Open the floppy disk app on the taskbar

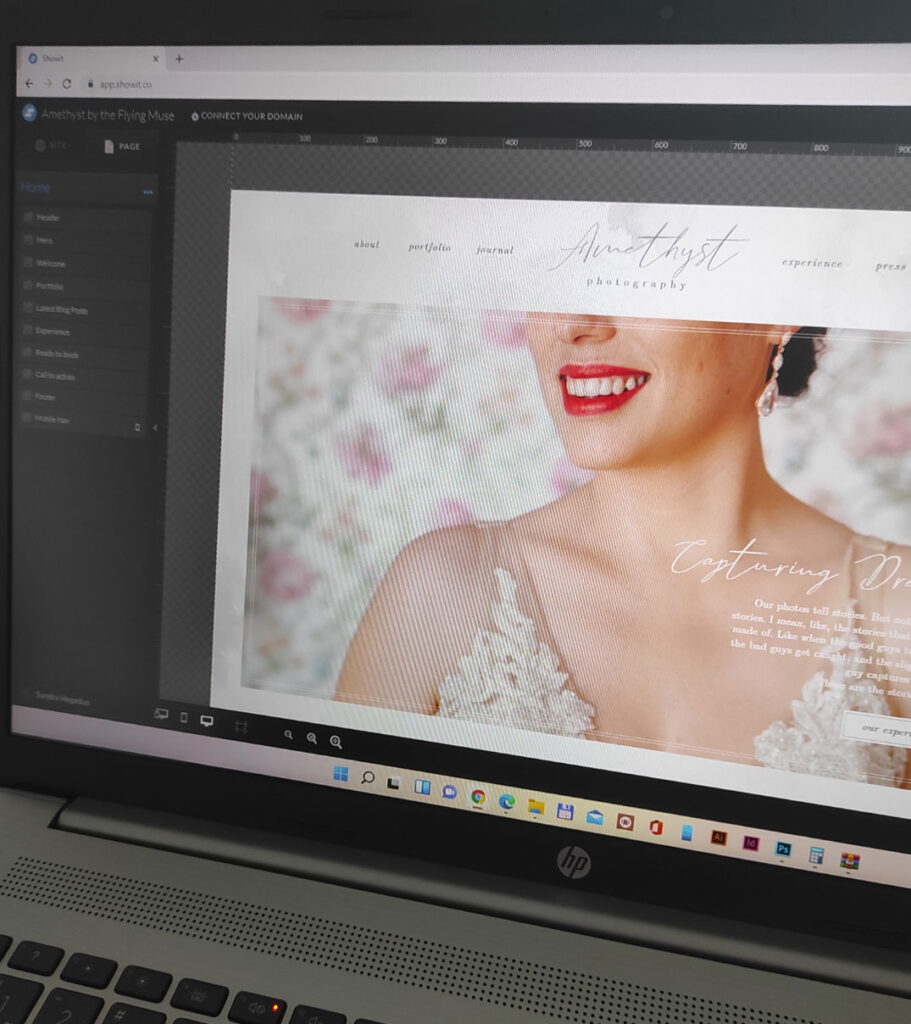pos(566,812)
